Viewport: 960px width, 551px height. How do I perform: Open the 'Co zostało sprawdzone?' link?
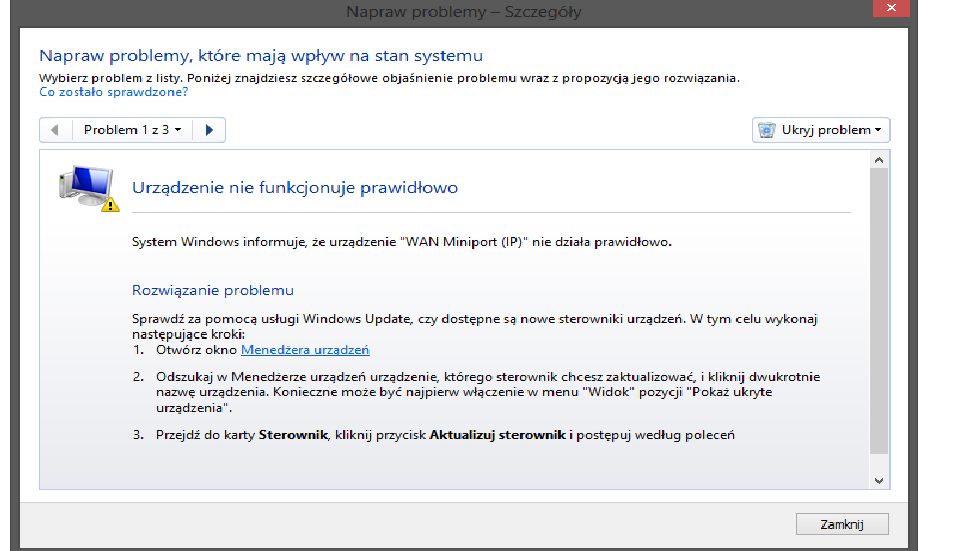pyautogui.click(x=113, y=92)
